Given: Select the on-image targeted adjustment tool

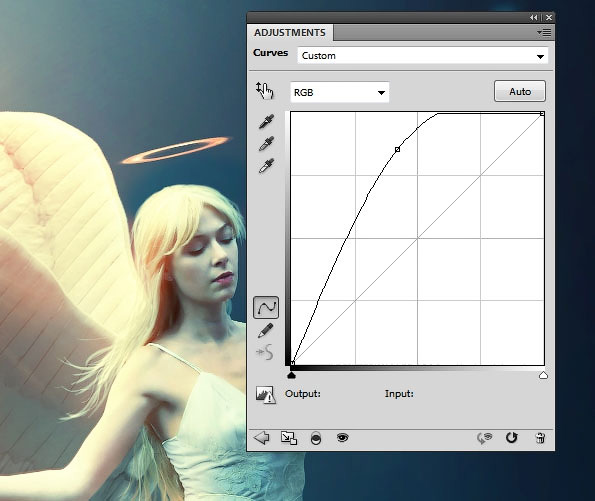Looking at the screenshot, I should pyautogui.click(x=264, y=91).
